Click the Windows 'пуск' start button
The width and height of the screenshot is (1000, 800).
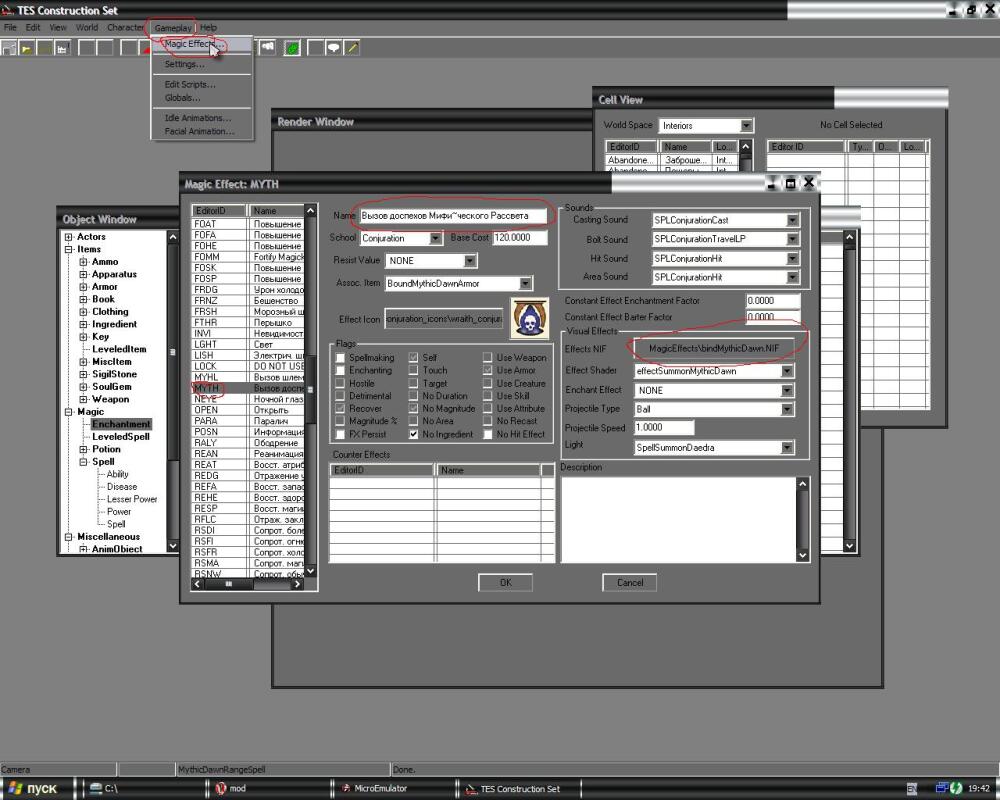[35, 789]
